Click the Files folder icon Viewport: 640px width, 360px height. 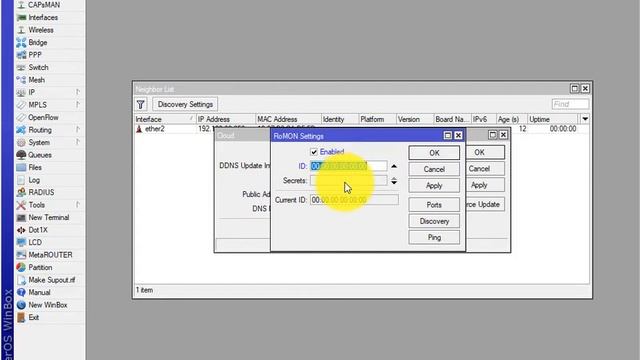click(x=21, y=167)
